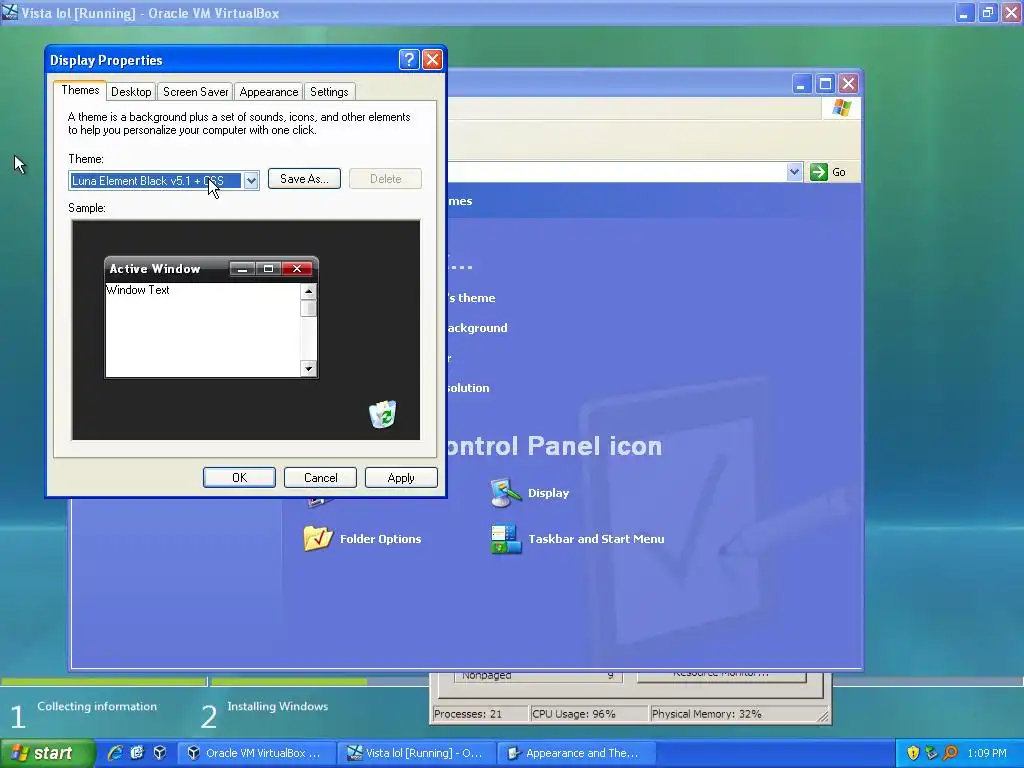Click the VirtualBox cube Quick Launch icon
Image resolution: width=1024 pixels, height=768 pixels.
point(159,753)
